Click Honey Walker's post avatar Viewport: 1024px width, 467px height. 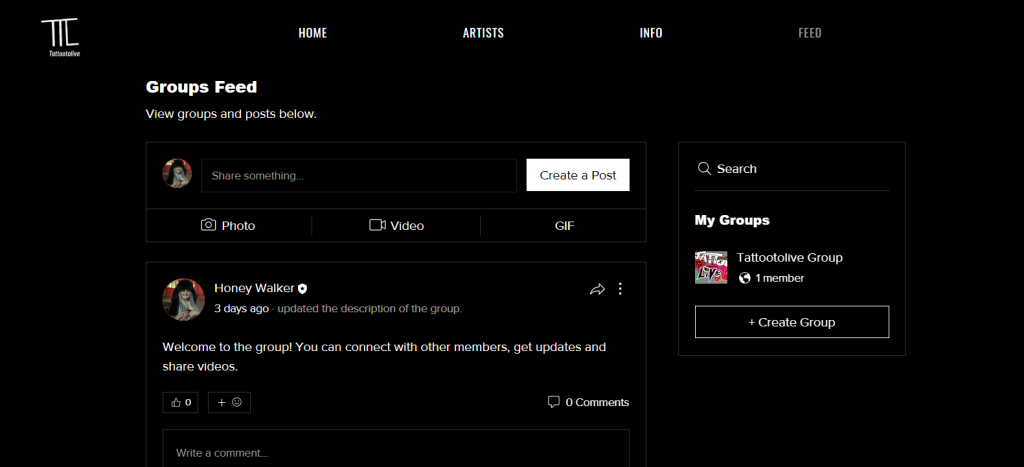click(x=184, y=299)
